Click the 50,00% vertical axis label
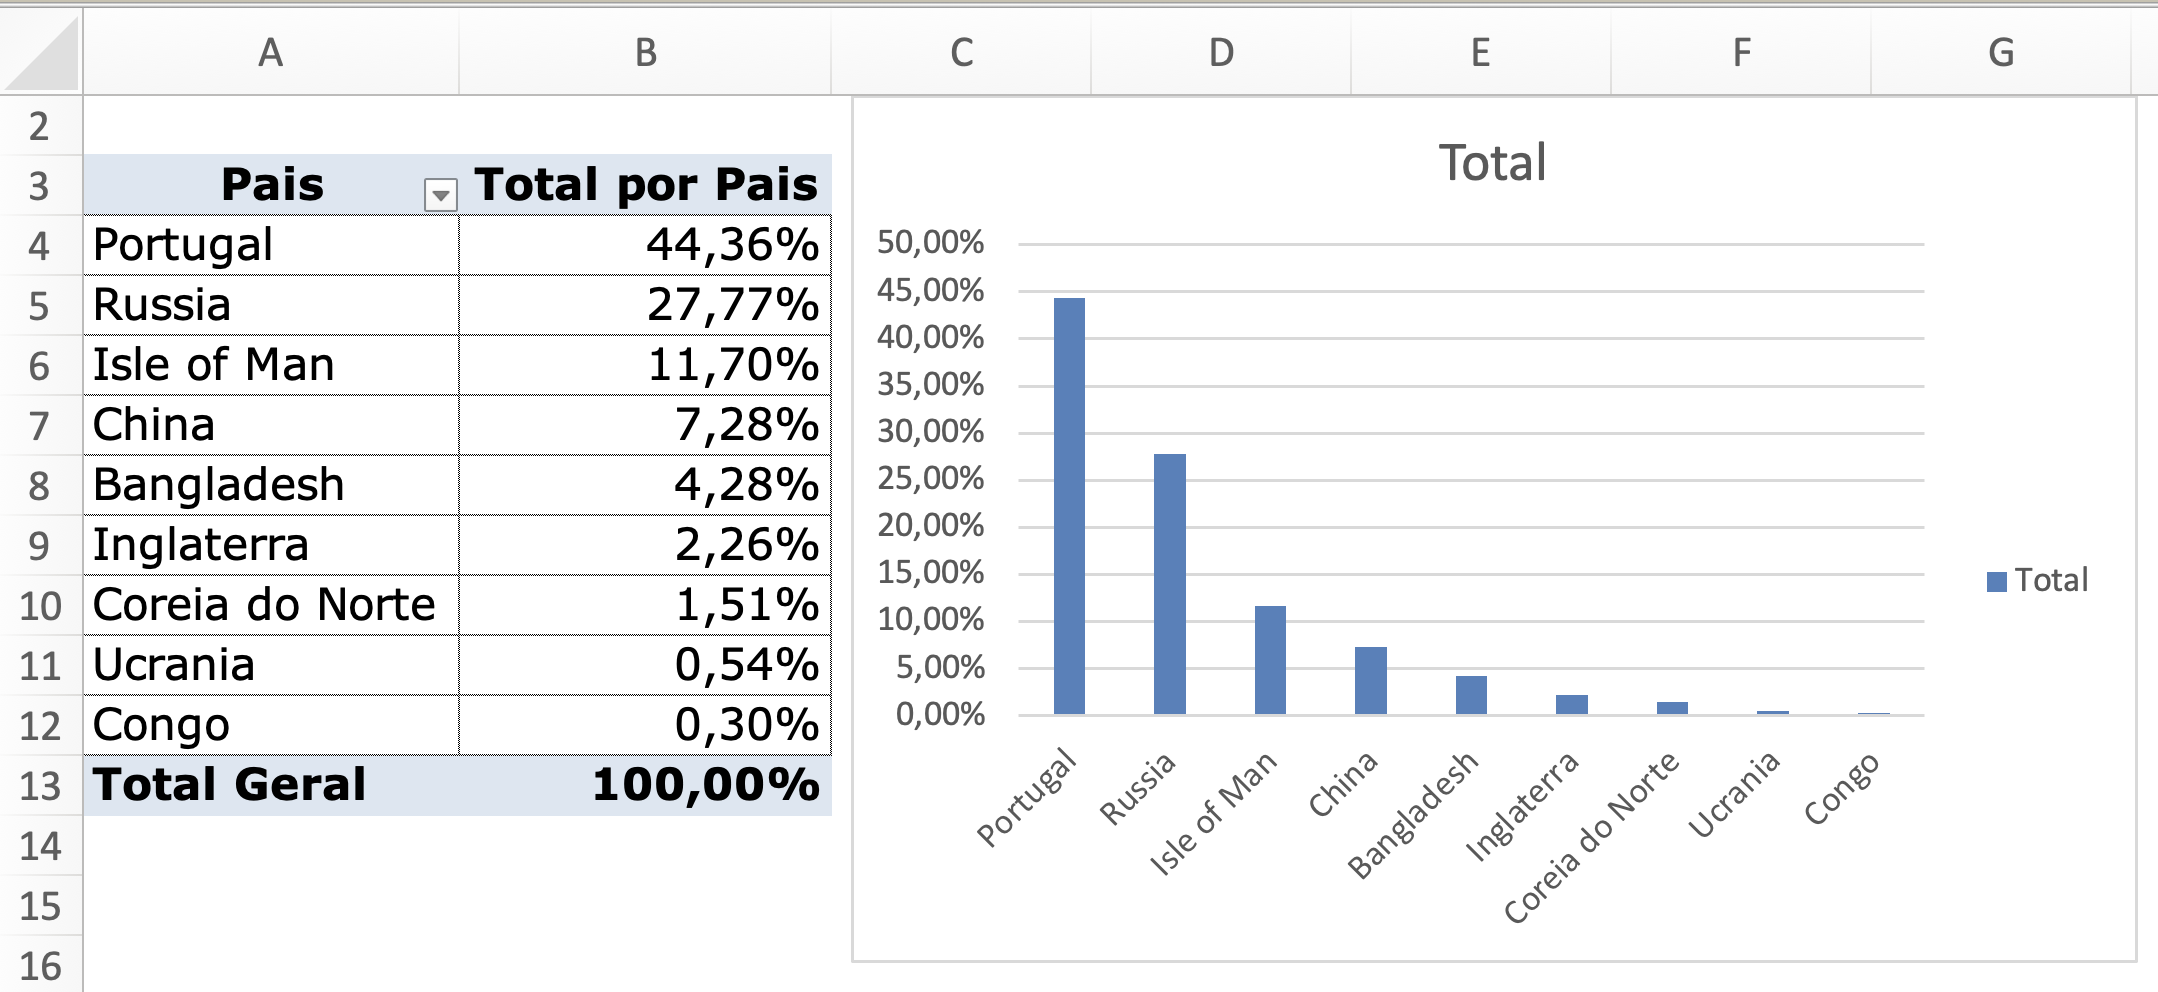 pos(930,242)
